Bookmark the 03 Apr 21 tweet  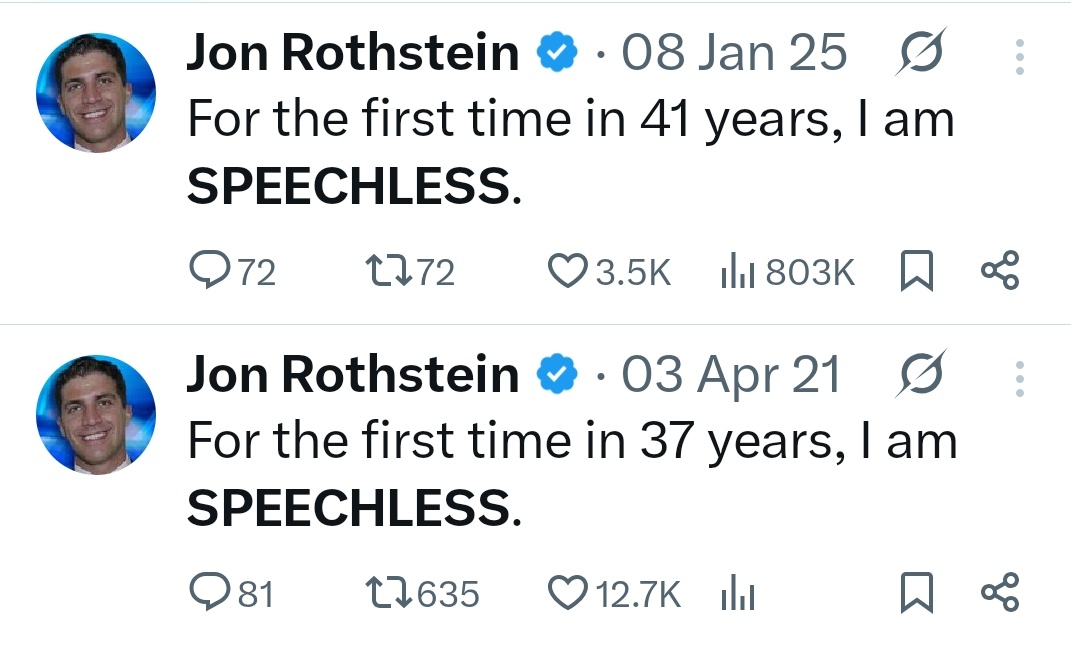(915, 594)
